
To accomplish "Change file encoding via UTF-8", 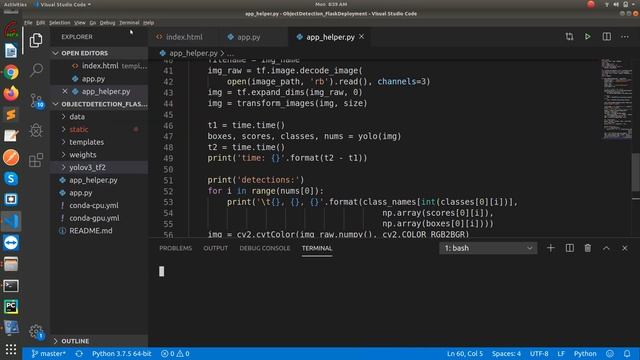I will coord(539,353).
